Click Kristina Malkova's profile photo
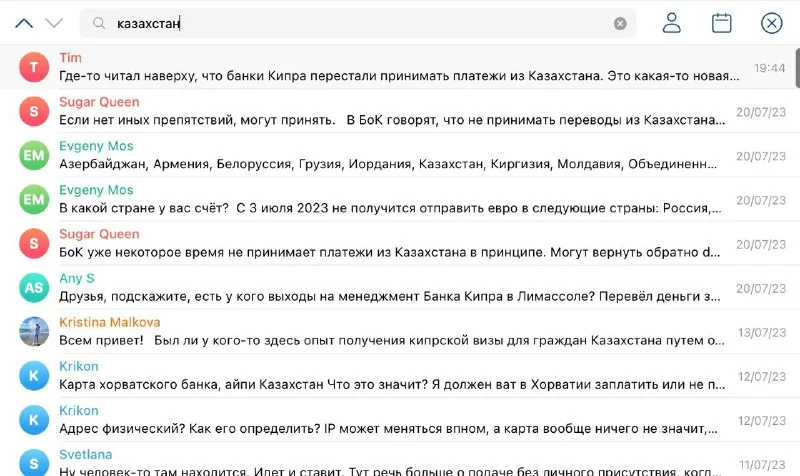800x476 pixels. pos(34,331)
